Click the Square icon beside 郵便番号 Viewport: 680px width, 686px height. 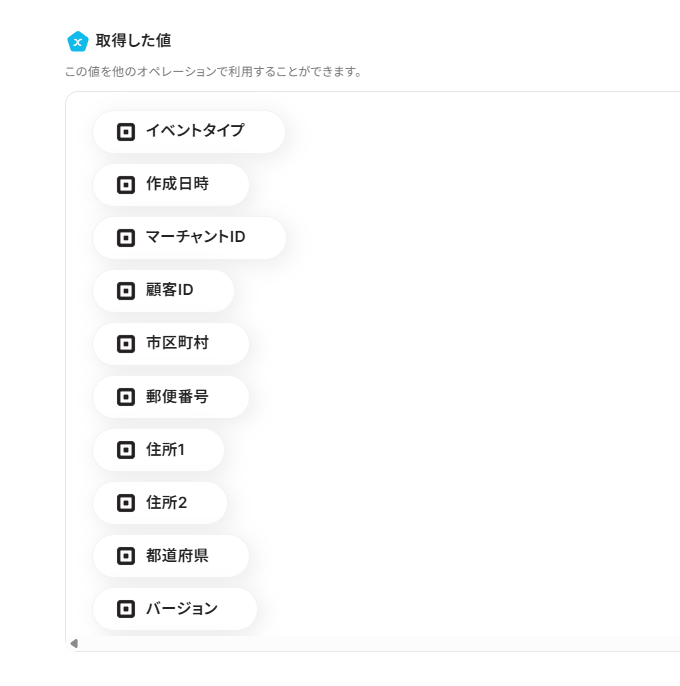(x=126, y=397)
